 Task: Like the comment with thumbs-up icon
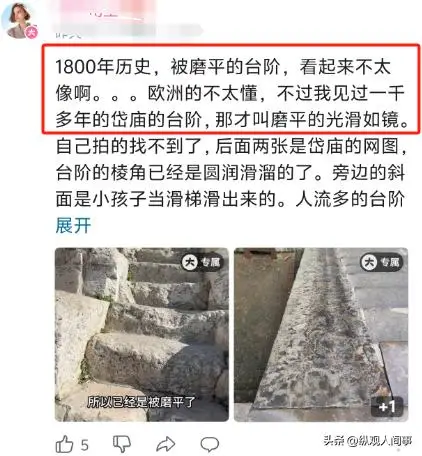pyautogui.click(x=64, y=444)
